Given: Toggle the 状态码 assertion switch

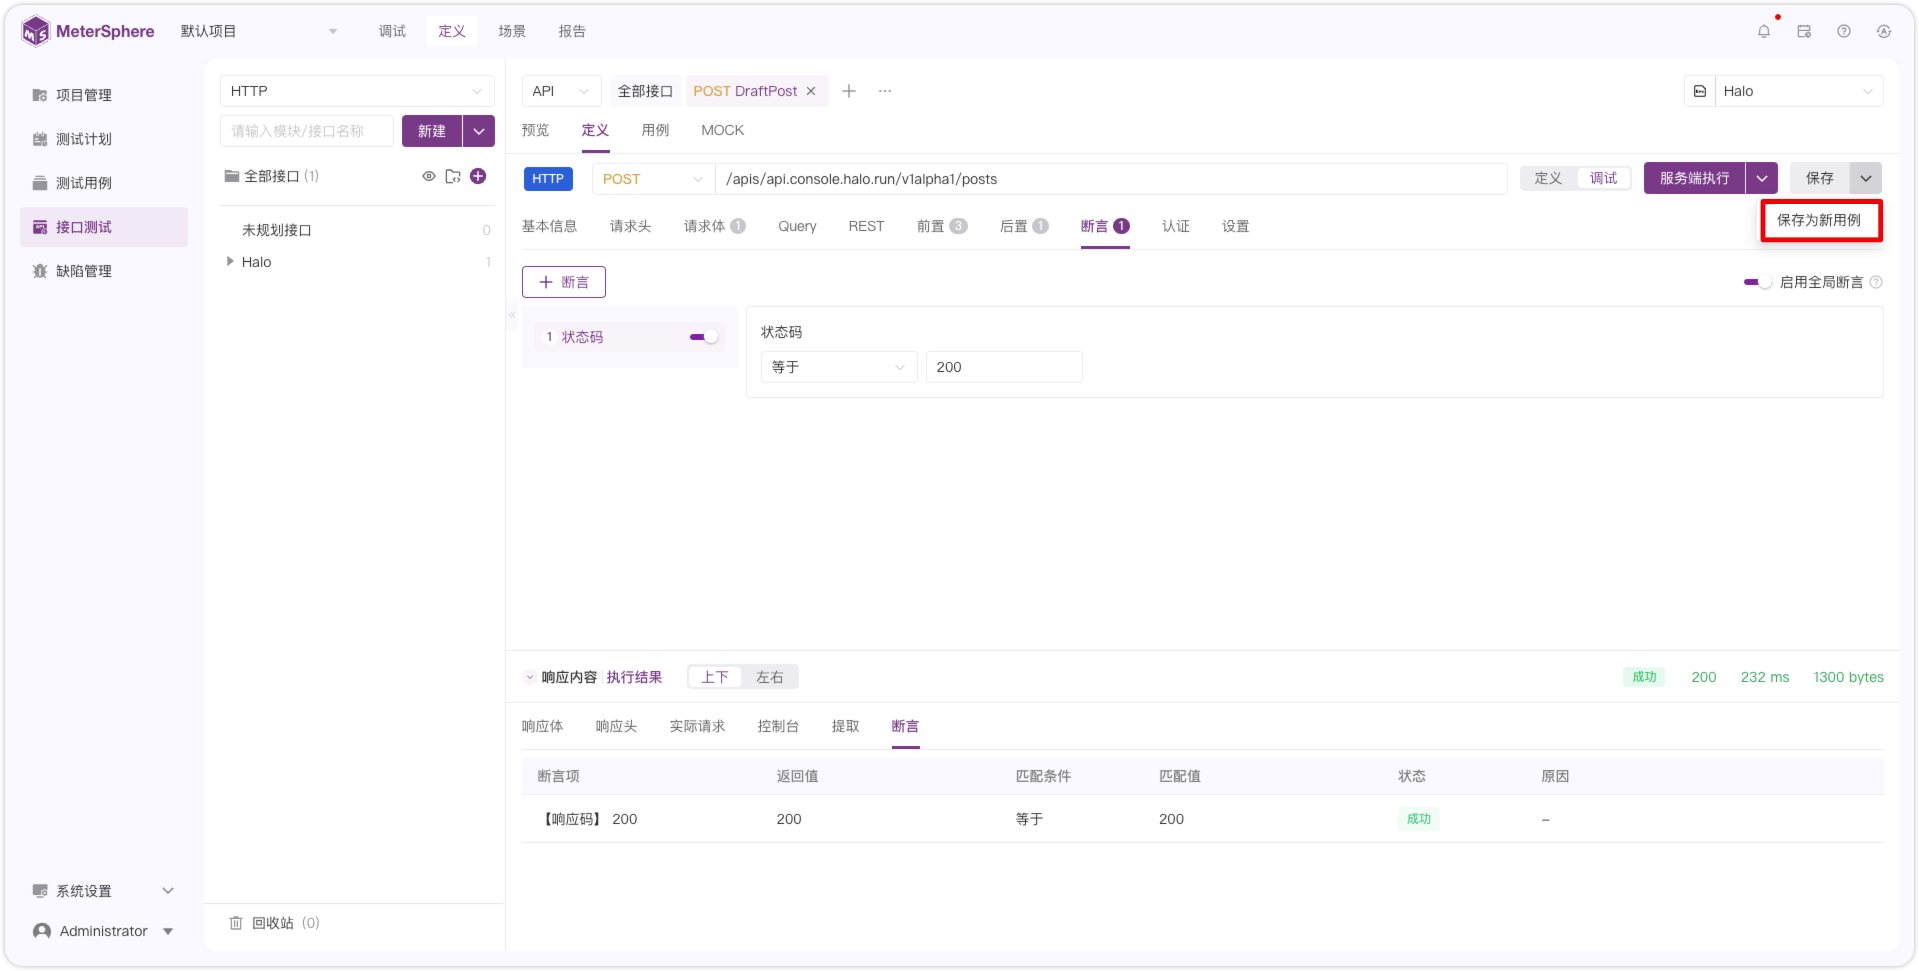Looking at the screenshot, I should (x=704, y=337).
